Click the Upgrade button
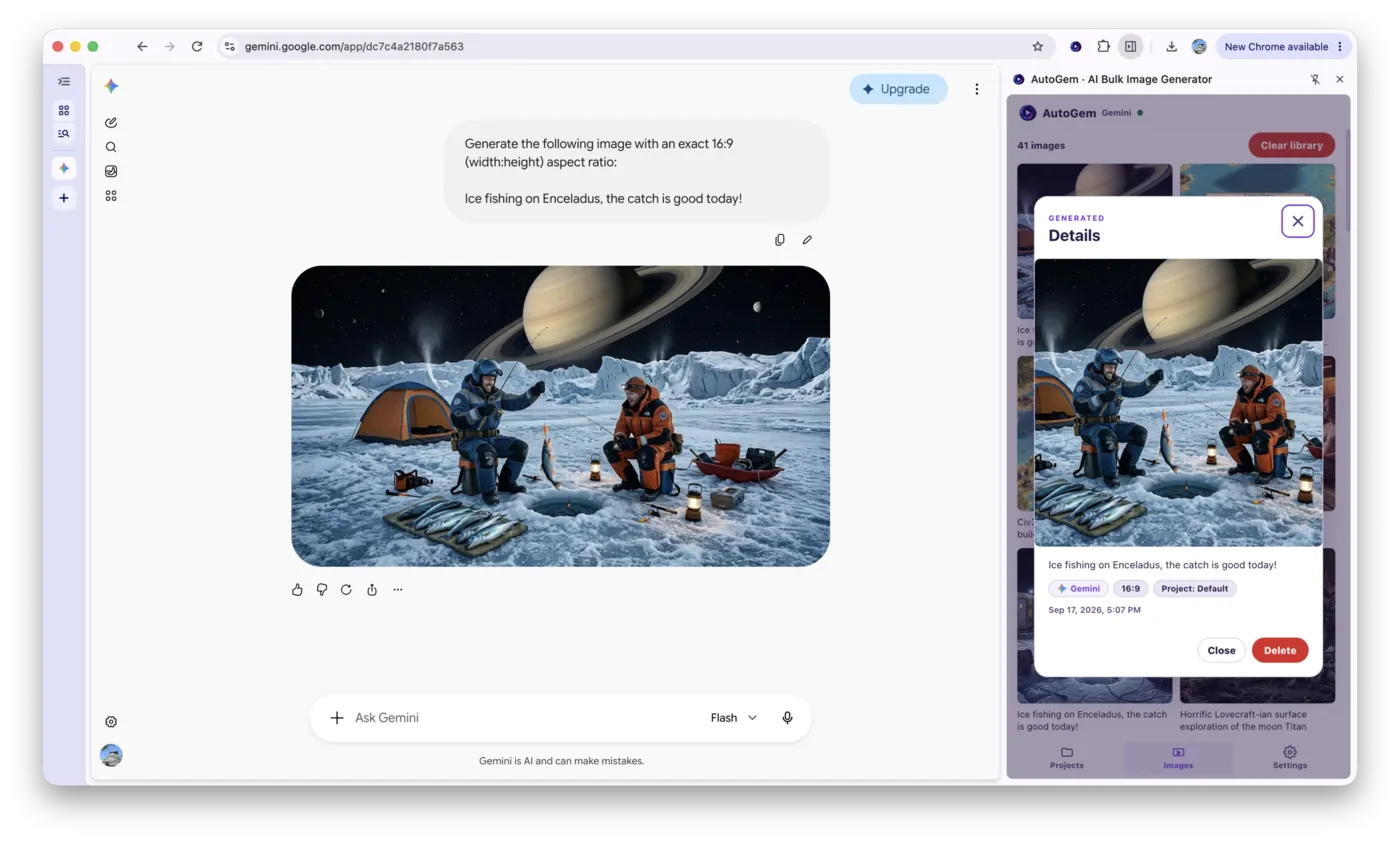1400x842 pixels. coord(898,89)
